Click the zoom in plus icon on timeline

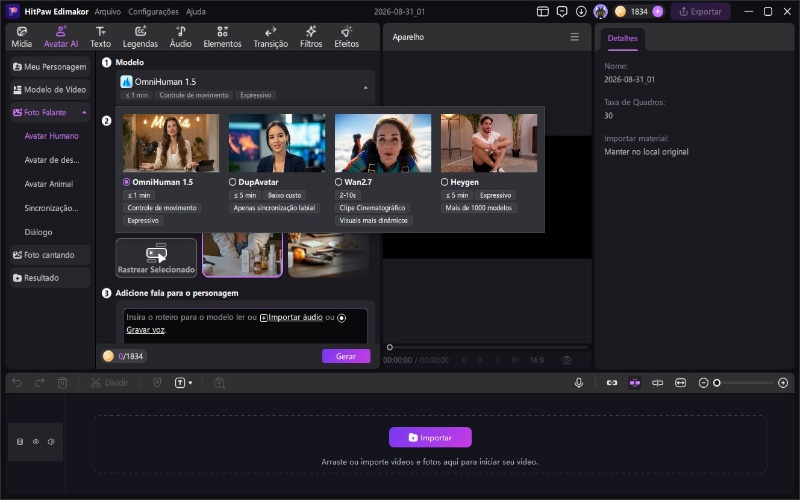783,383
